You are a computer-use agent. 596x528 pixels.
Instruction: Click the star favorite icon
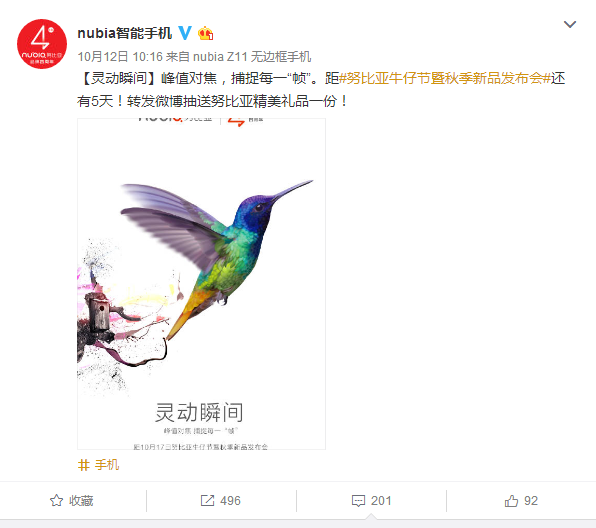[x=57, y=501]
